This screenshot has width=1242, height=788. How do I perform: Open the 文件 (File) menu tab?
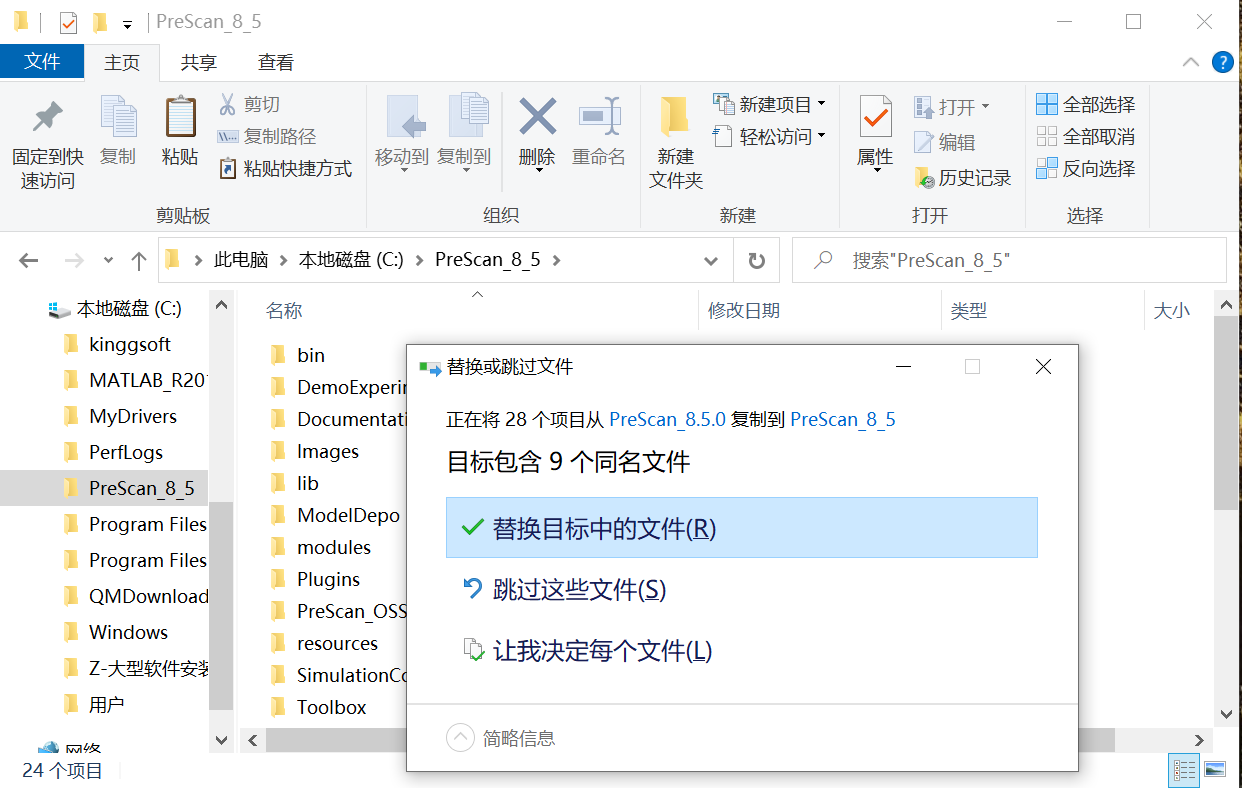pyautogui.click(x=42, y=62)
